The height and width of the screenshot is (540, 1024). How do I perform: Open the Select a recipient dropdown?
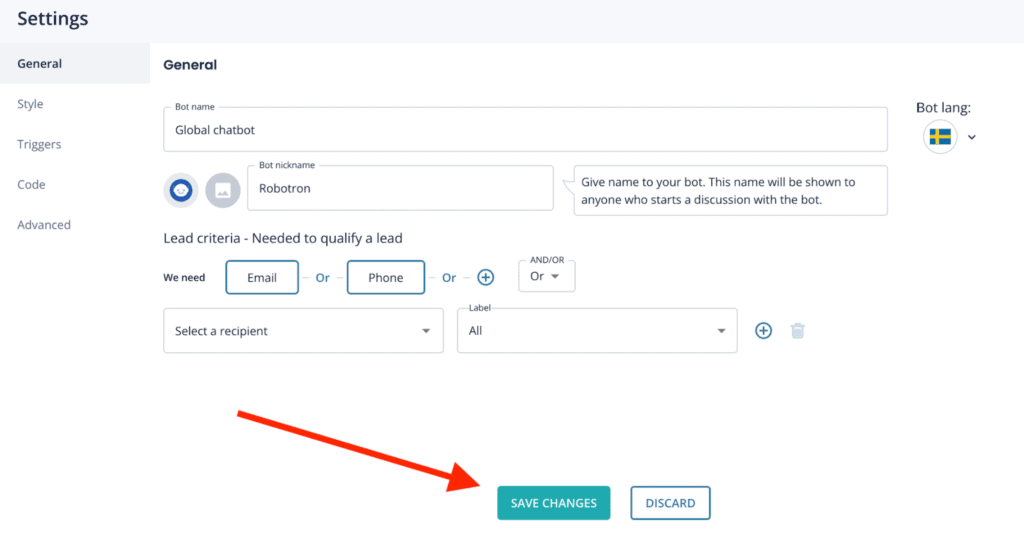(x=303, y=330)
